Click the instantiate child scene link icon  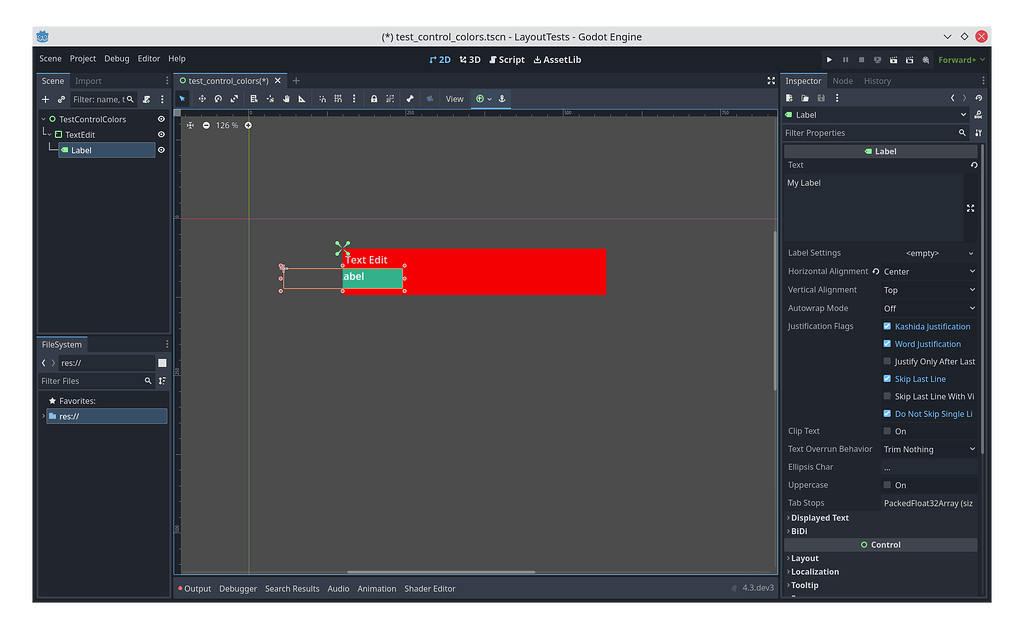pos(61,99)
